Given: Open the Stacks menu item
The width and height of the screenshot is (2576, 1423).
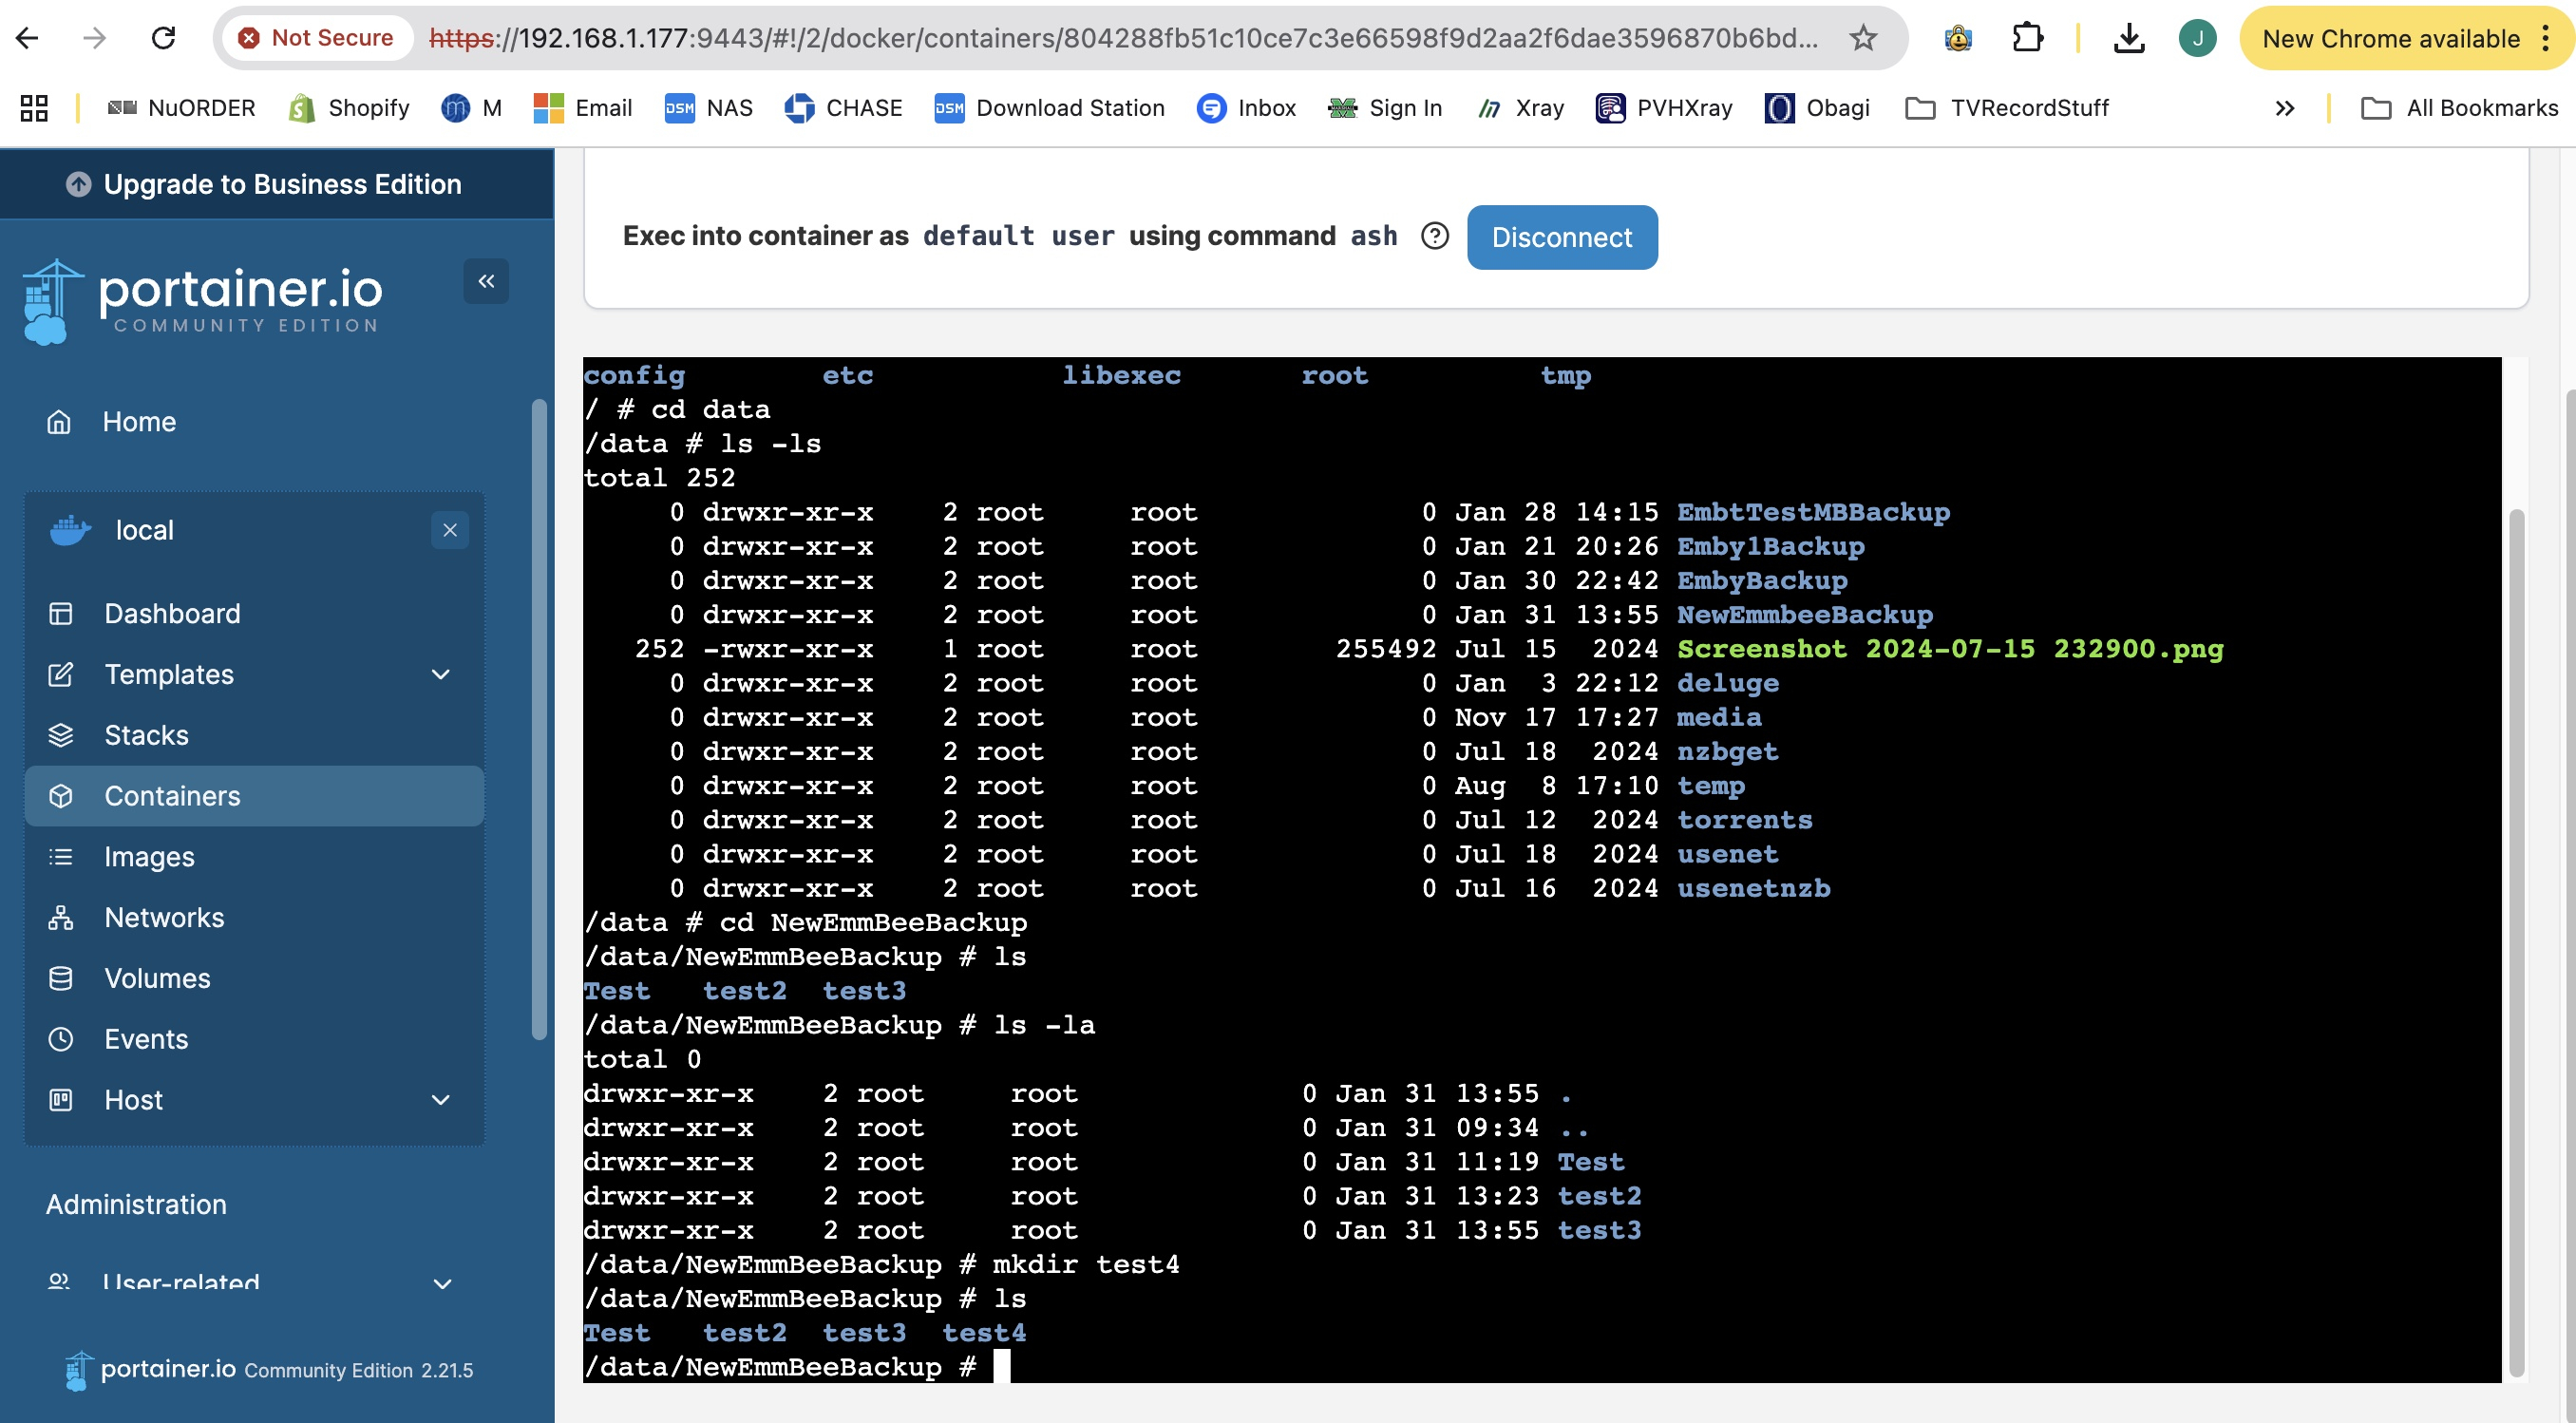Looking at the screenshot, I should coord(146,735).
